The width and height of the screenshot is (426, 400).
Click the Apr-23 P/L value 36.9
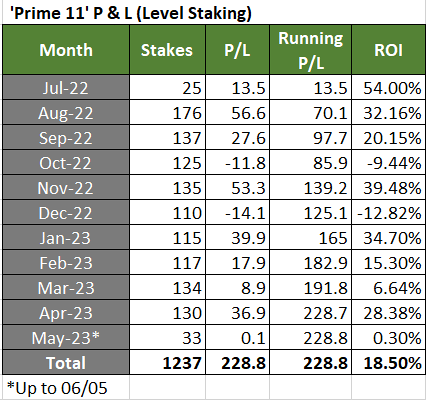coord(237,312)
